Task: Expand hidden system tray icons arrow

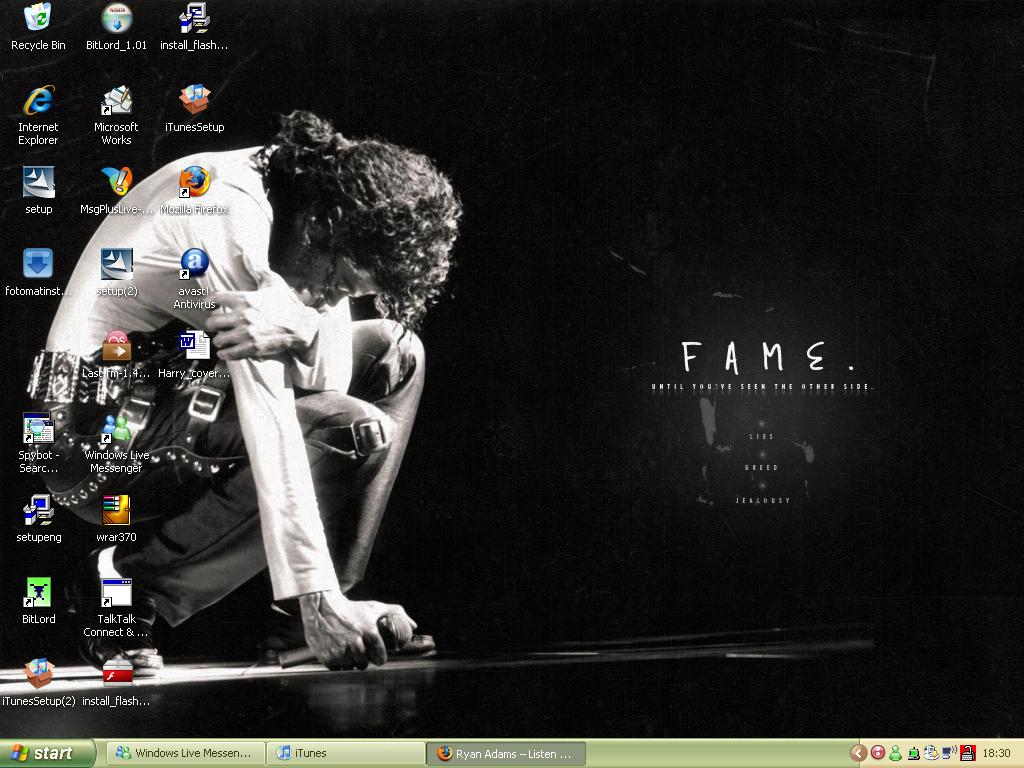Action: (x=858, y=753)
